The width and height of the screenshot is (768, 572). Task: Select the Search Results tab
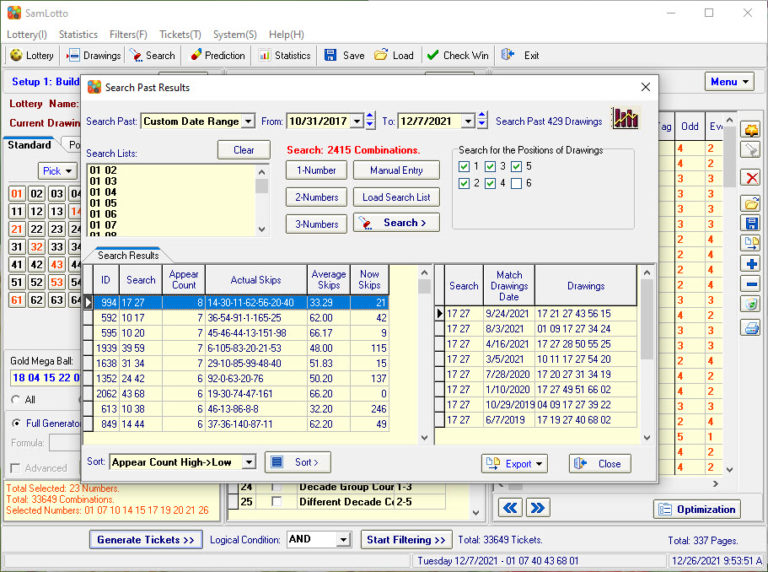[127, 255]
